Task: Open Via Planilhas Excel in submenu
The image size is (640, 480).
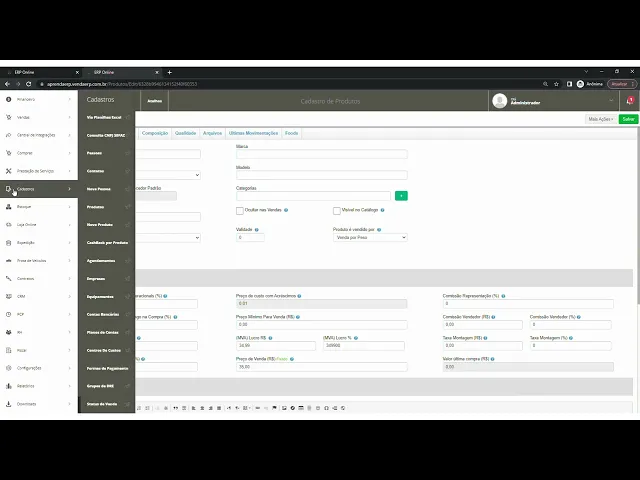Action: coord(104,117)
